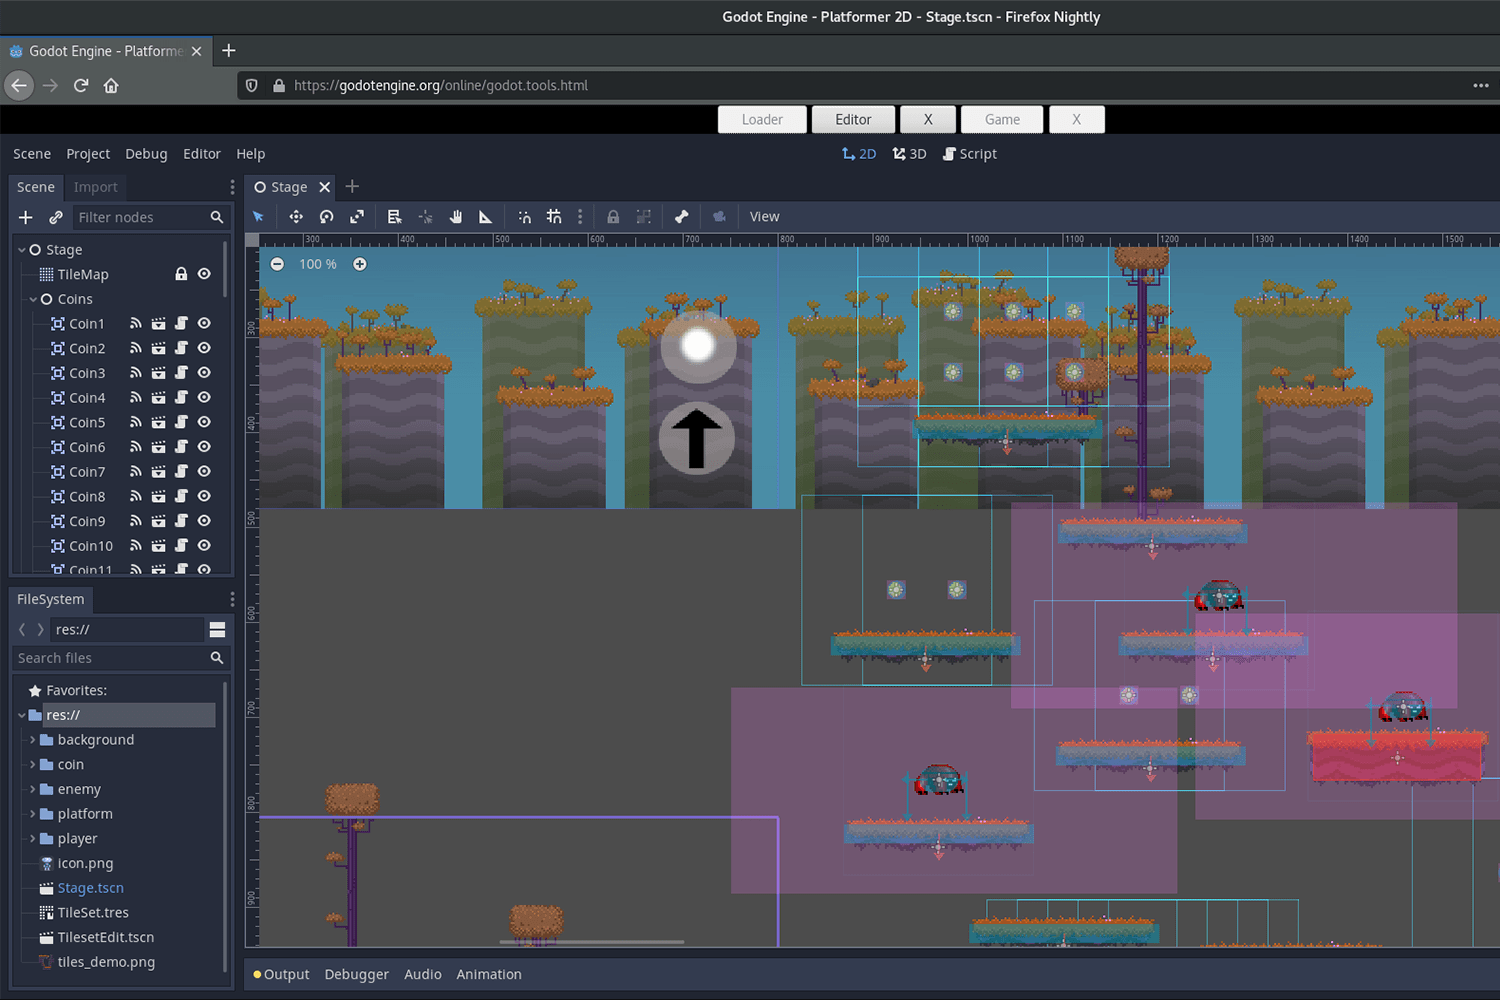This screenshot has height=1000, width=1500.
Task: Toggle smart snap in toolbar
Action: tap(525, 217)
